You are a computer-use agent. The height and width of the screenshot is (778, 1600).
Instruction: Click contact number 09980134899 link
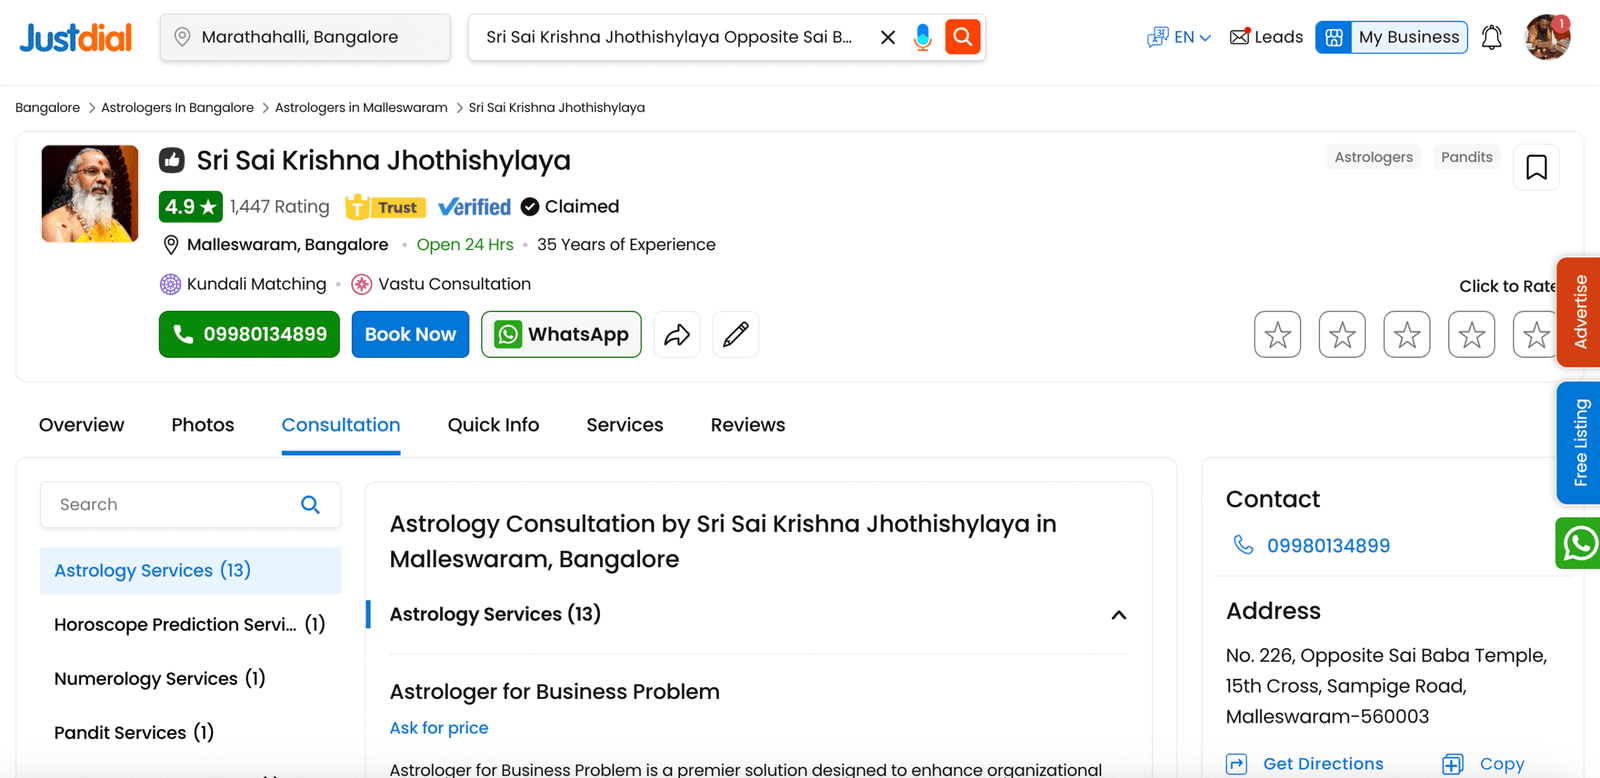pyautogui.click(x=1328, y=546)
